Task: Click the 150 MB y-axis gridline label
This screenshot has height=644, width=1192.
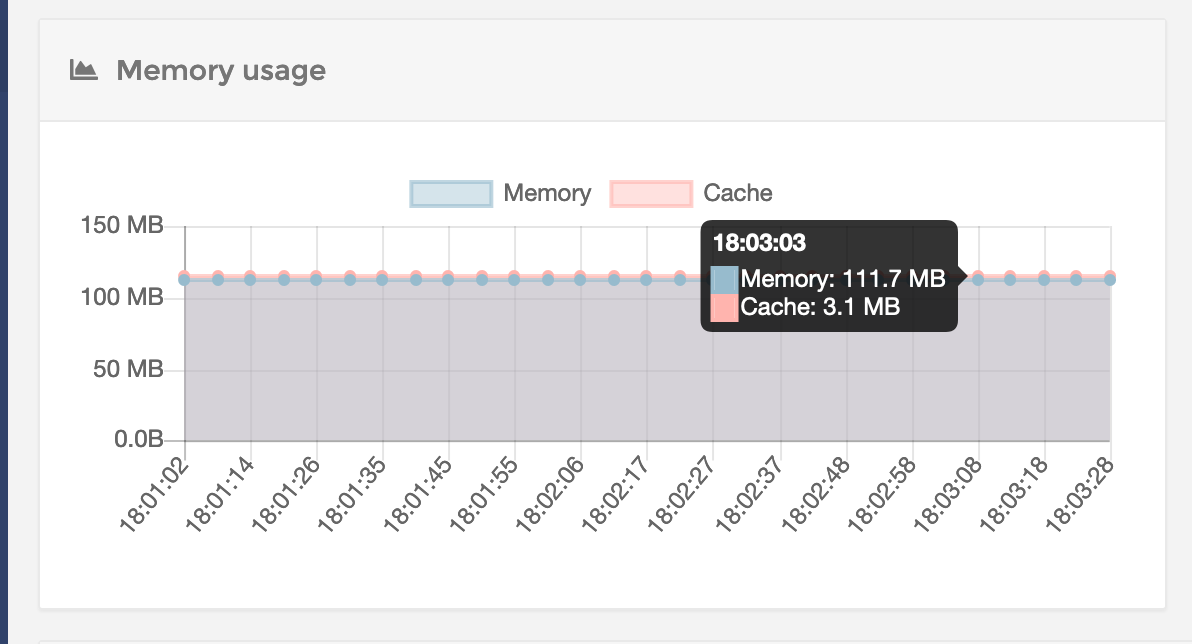Action: click(x=124, y=226)
